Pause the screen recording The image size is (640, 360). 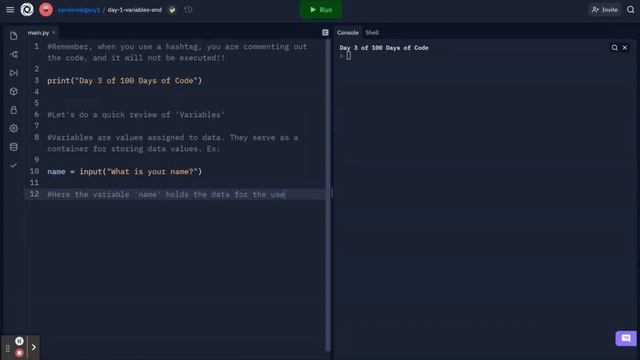(x=19, y=341)
